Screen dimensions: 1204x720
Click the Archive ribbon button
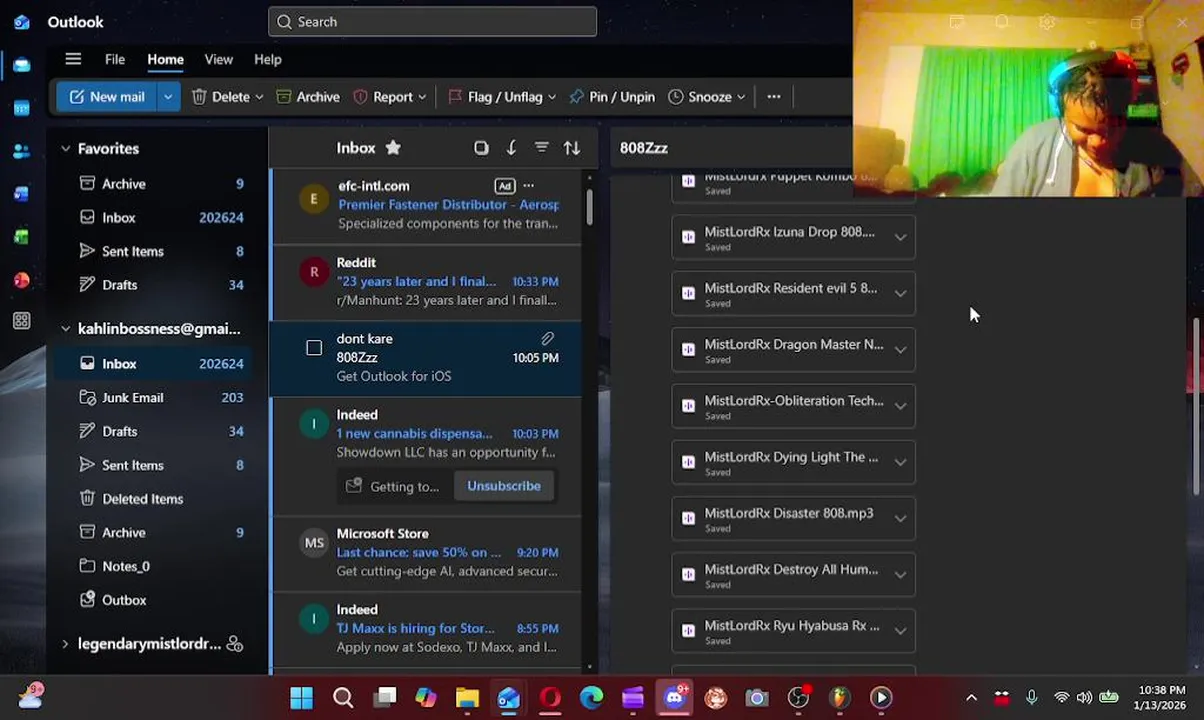pyautogui.click(x=308, y=97)
